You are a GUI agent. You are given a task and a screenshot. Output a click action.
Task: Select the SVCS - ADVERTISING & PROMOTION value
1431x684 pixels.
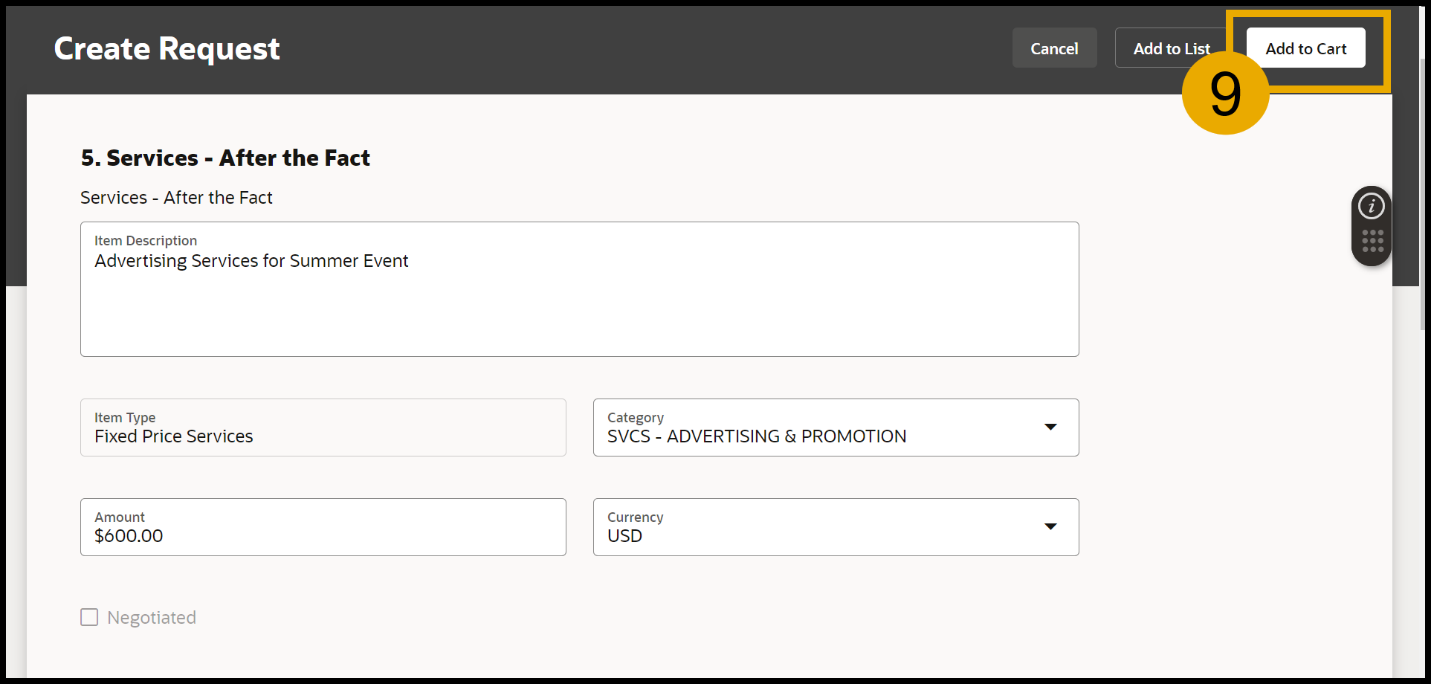click(756, 436)
